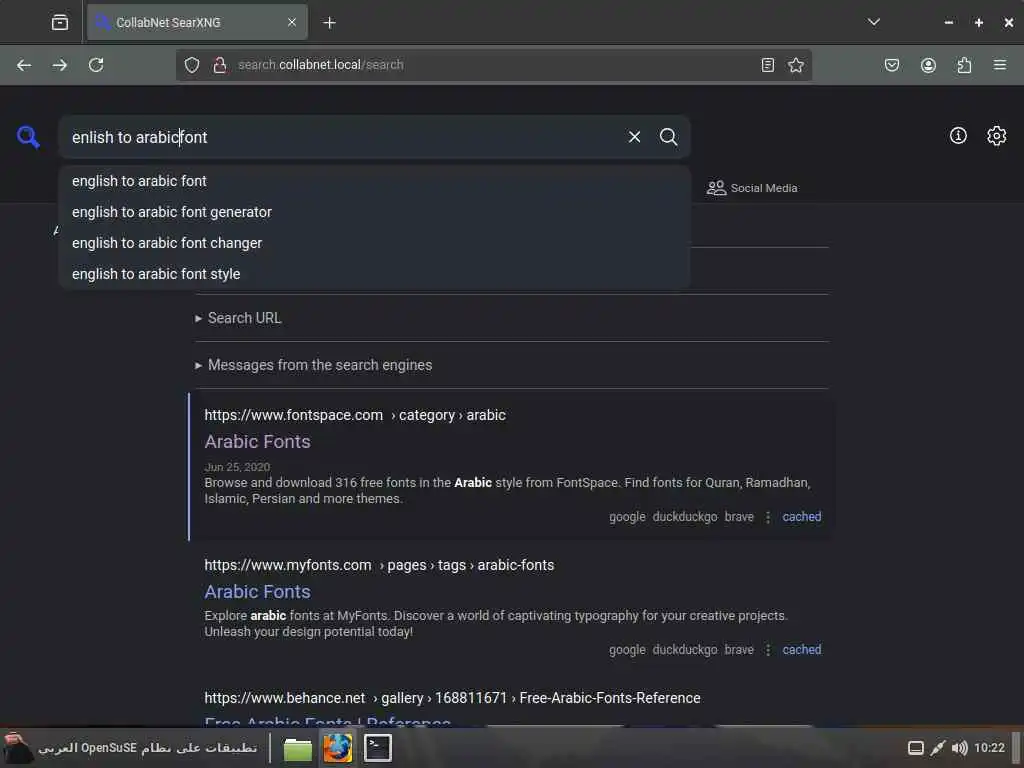
Task: Choose suggestion 'english to arabic font style'
Action: tap(374, 274)
